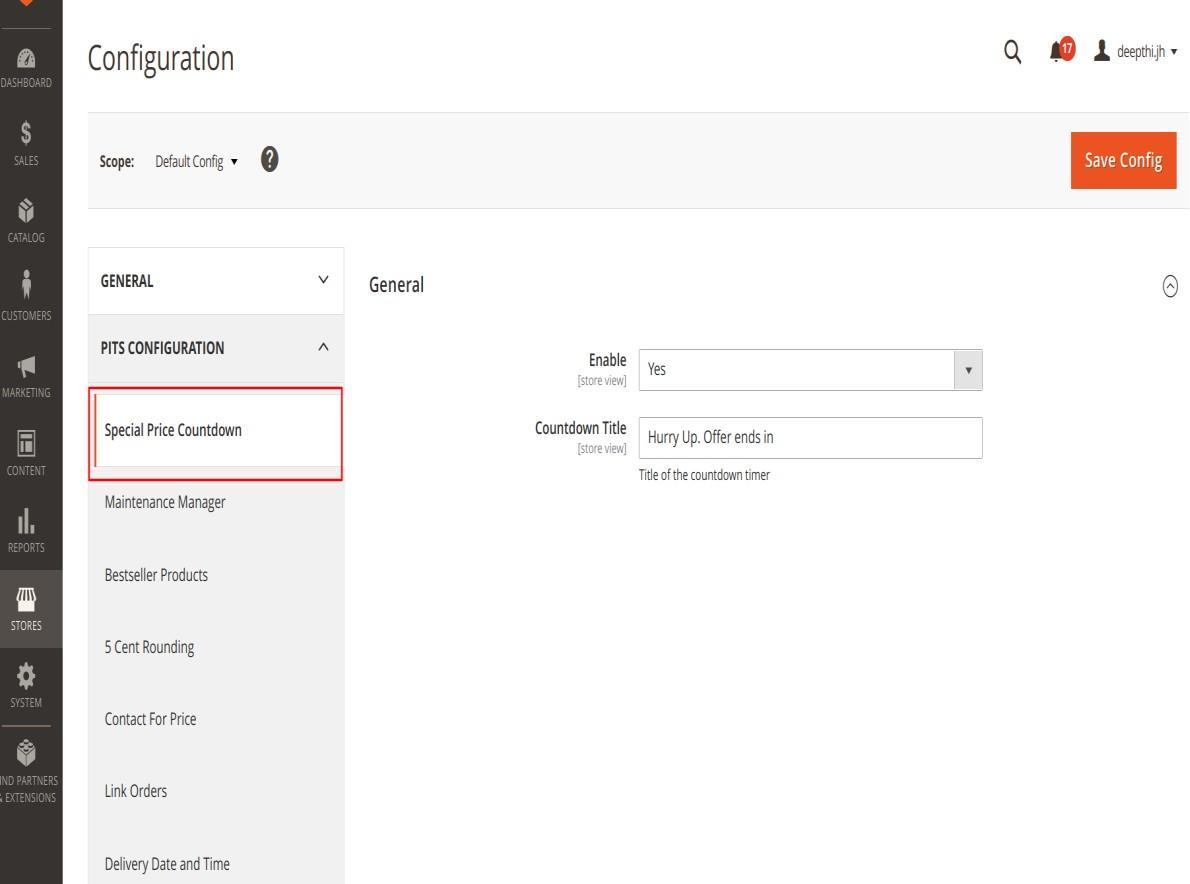Click the scope help question mark icon
1190x884 pixels.
[x=269, y=159]
